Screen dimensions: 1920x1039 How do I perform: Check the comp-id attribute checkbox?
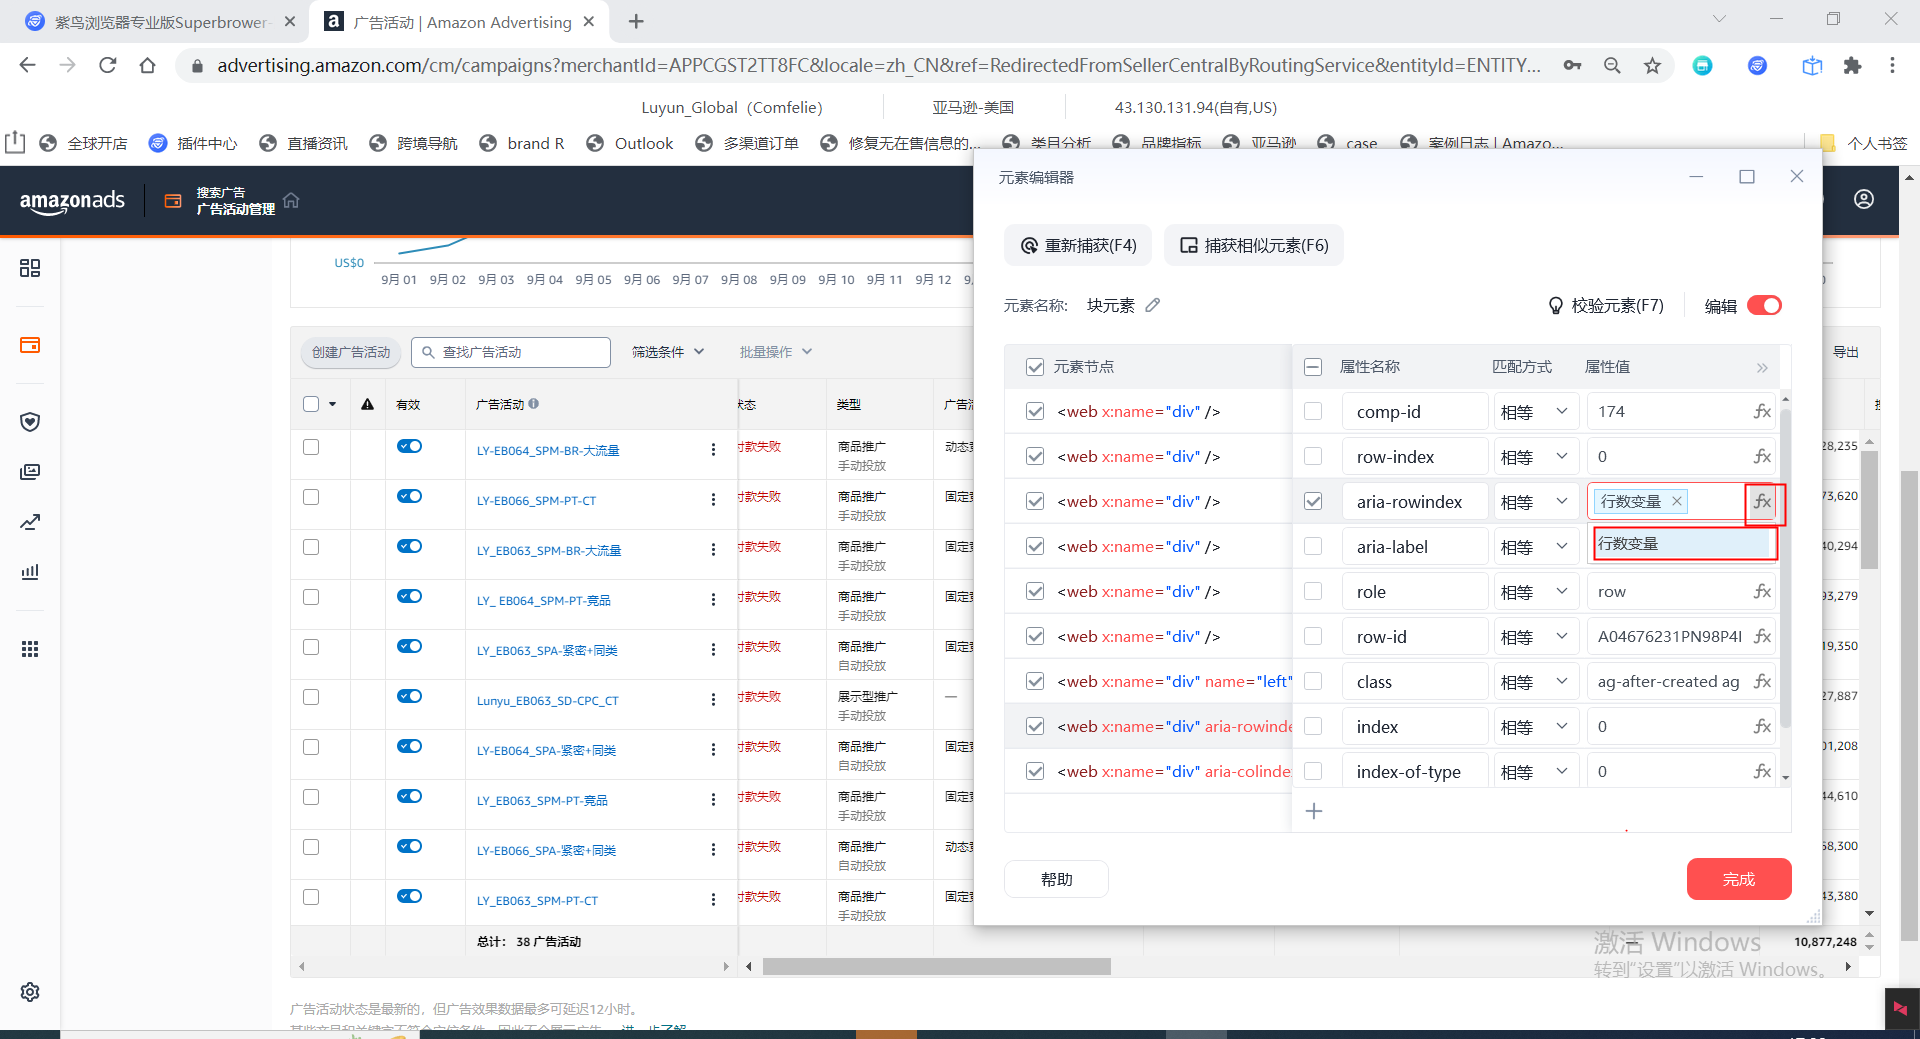[1313, 412]
